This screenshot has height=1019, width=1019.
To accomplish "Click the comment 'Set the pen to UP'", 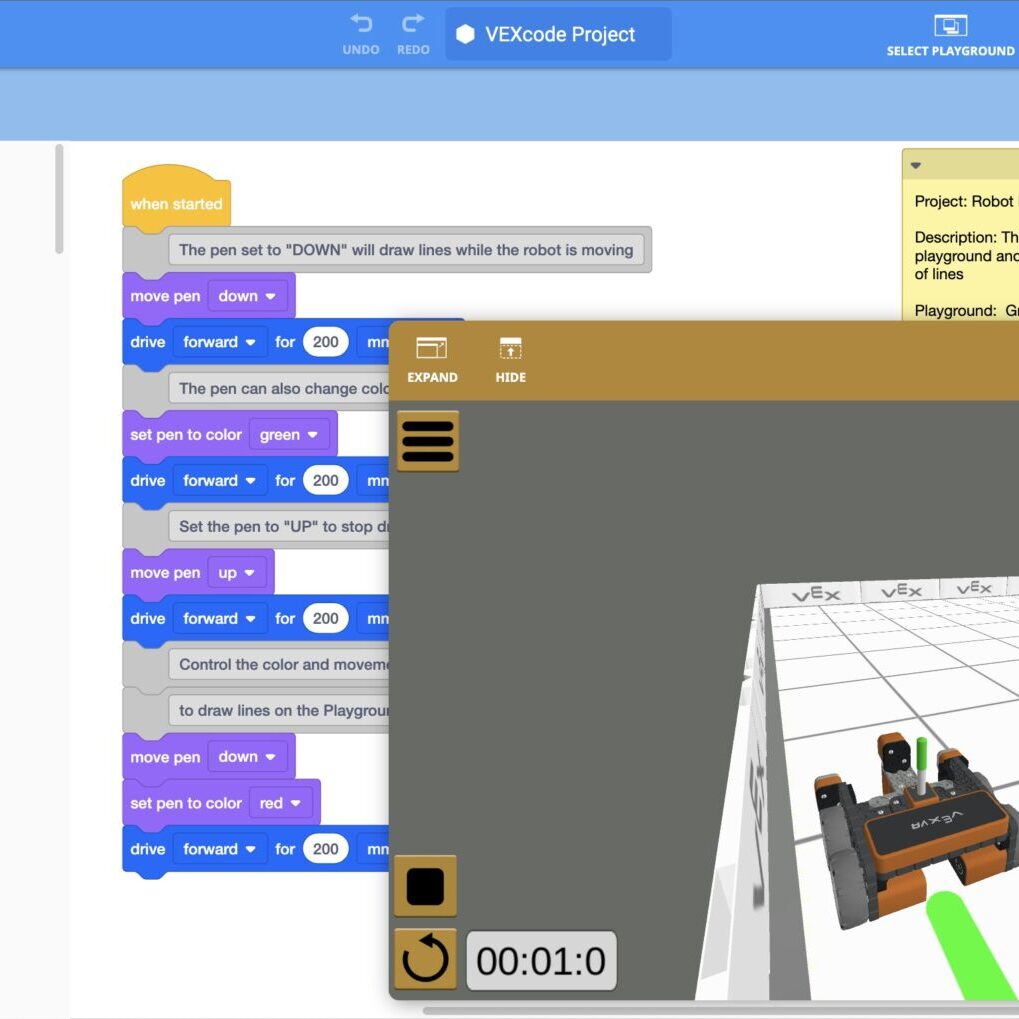I will click(x=279, y=527).
